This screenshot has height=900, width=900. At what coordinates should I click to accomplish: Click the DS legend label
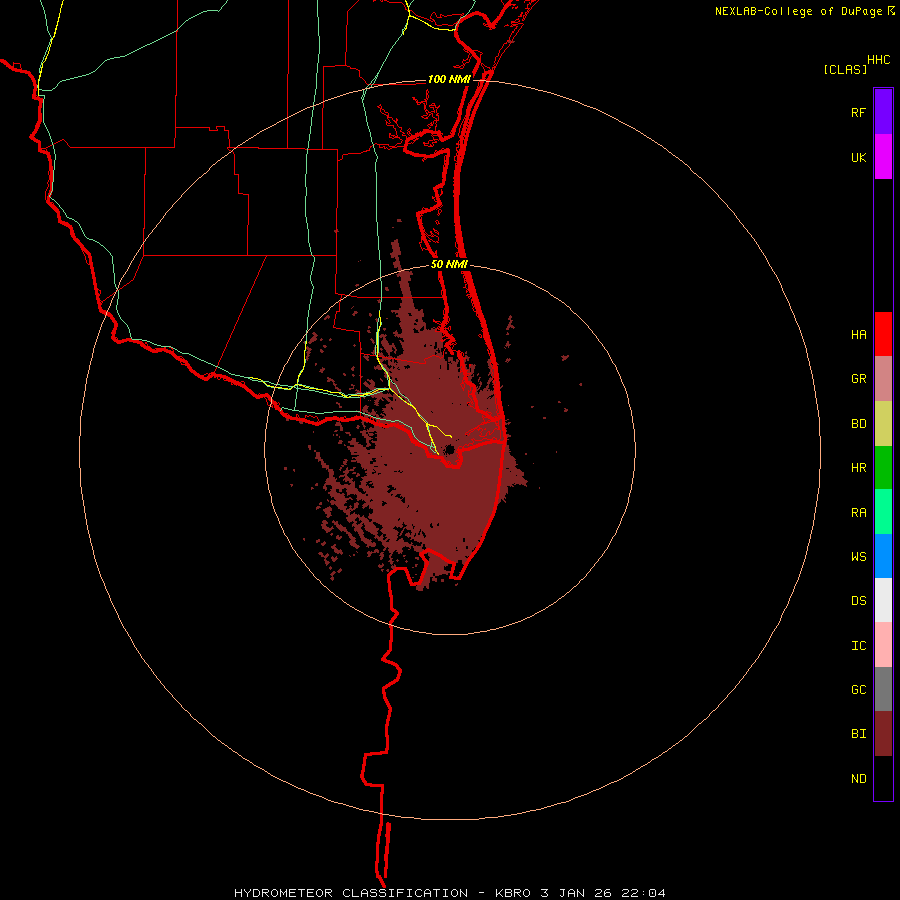[858, 601]
